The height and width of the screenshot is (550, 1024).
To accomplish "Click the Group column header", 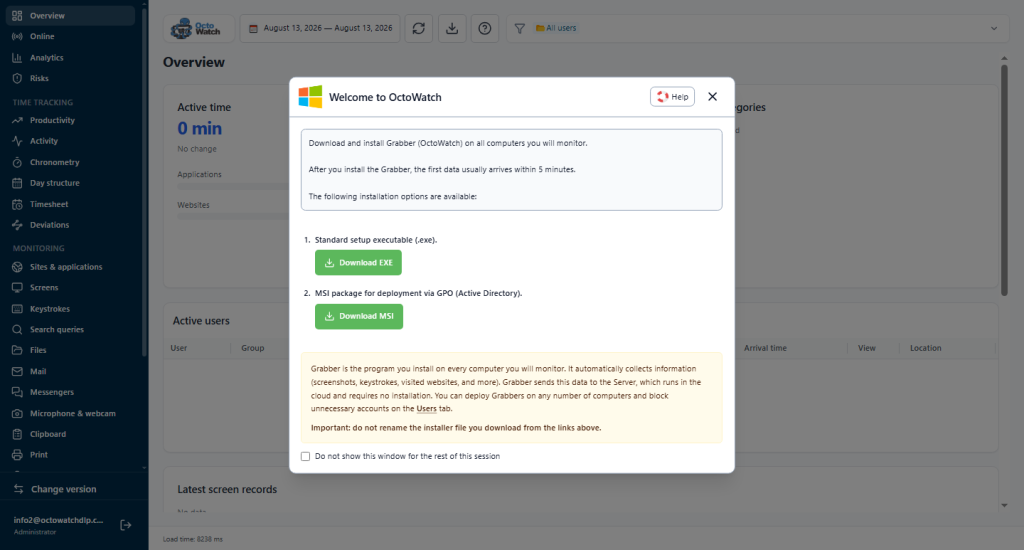I will (252, 348).
